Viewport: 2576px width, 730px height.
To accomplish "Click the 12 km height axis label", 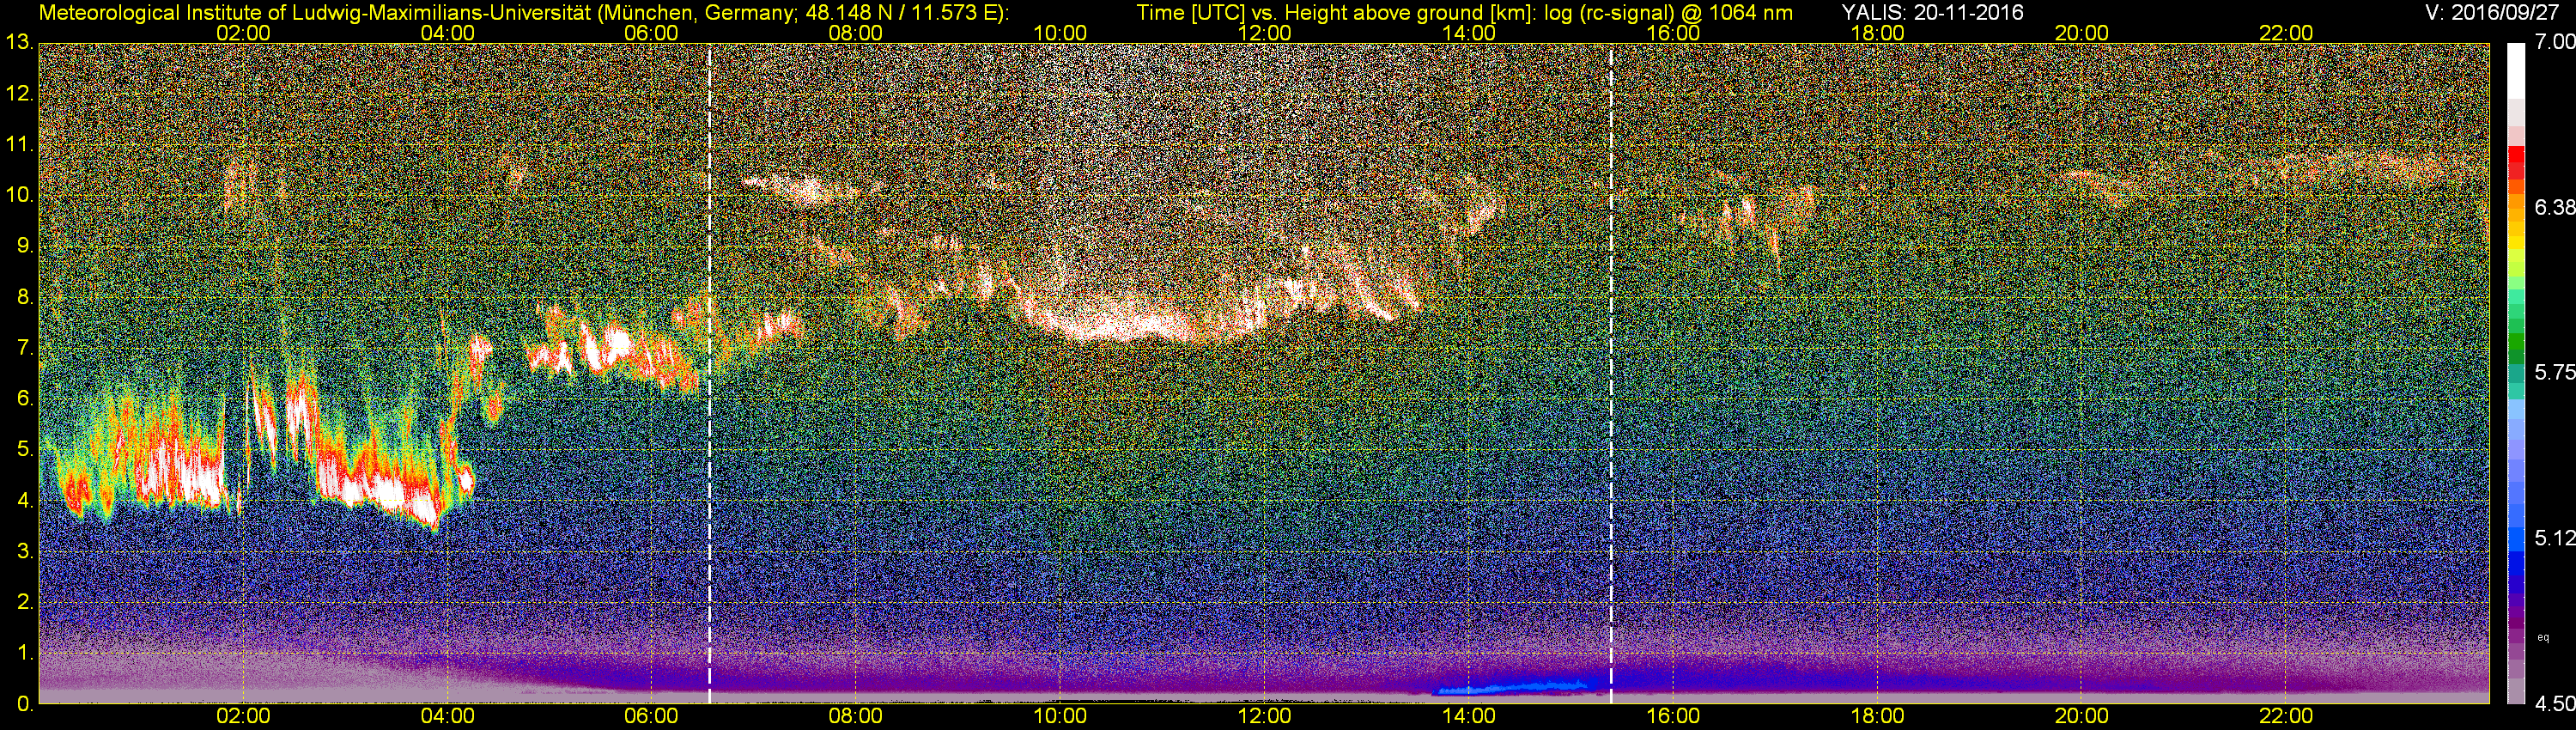I will pyautogui.click(x=18, y=94).
